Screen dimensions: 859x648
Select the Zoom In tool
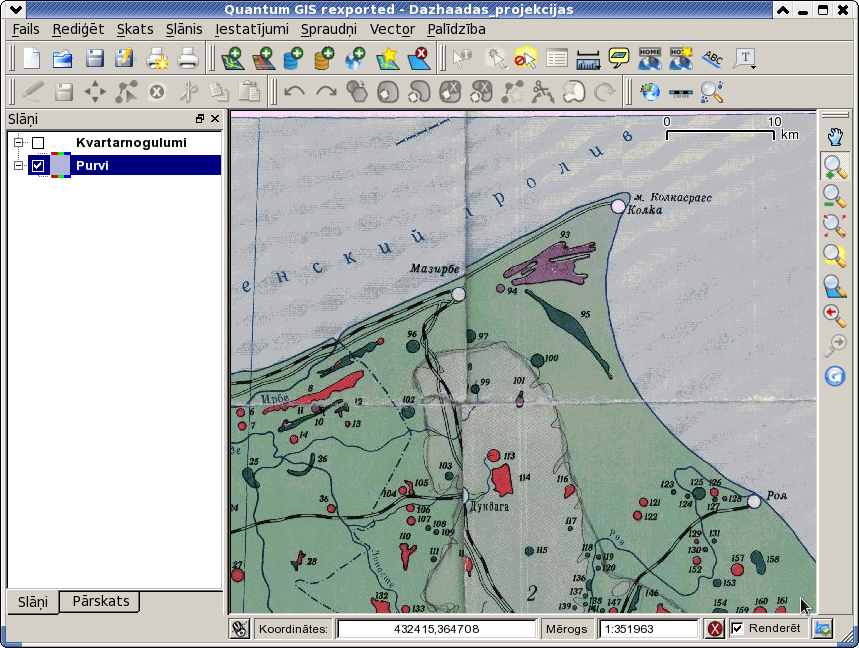[x=835, y=167]
